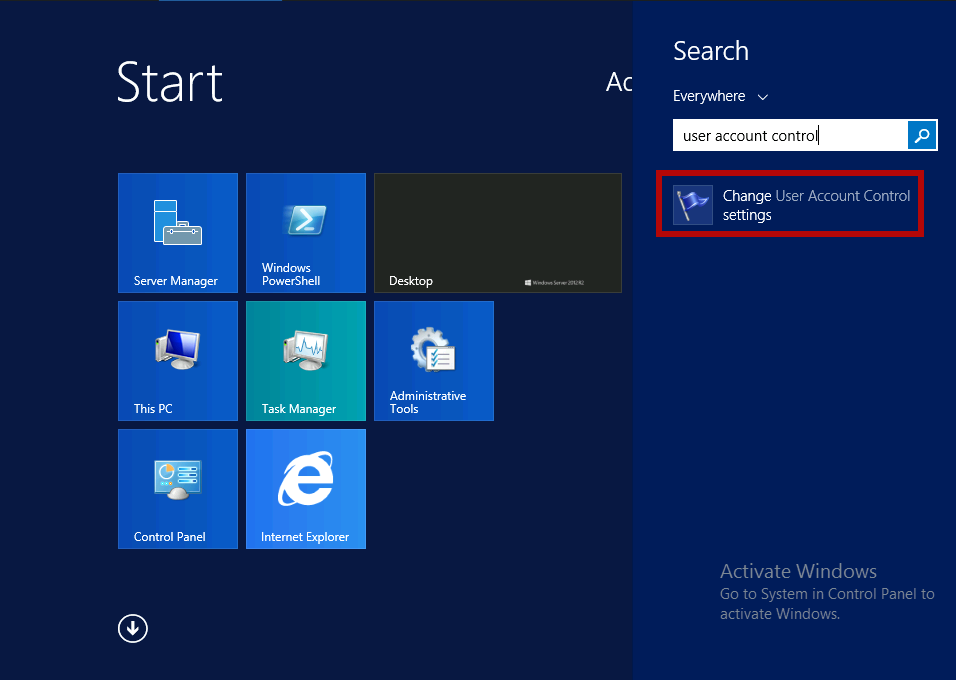956x680 pixels.
Task: Open the Control Panel tile
Action: [x=177, y=489]
